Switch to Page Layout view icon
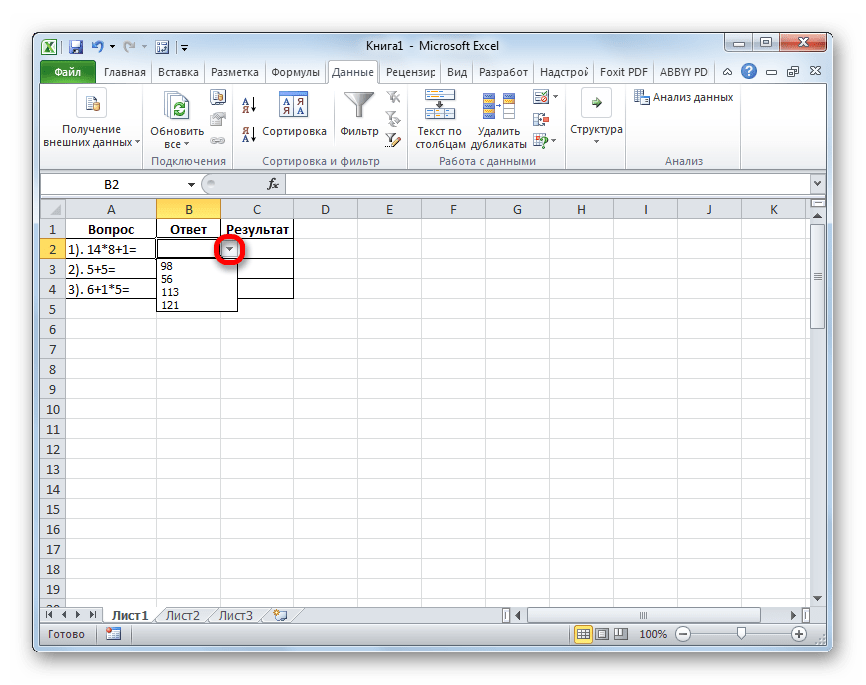Viewport: 866px width, 685px height. (602, 634)
